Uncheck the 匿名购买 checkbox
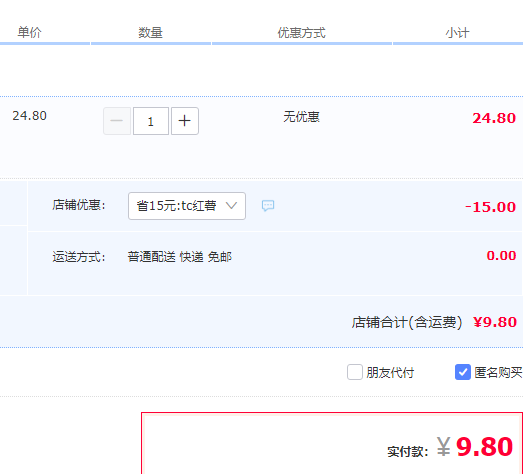Screen dimensions: 528x474 click(463, 372)
